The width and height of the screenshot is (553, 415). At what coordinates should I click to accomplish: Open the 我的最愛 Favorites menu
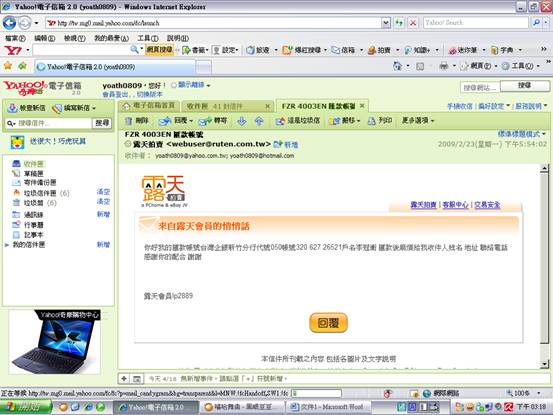tap(111, 38)
